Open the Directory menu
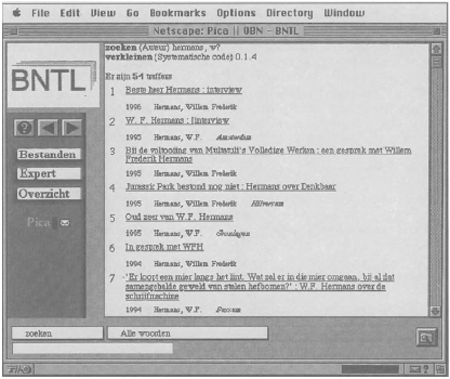 click(289, 13)
